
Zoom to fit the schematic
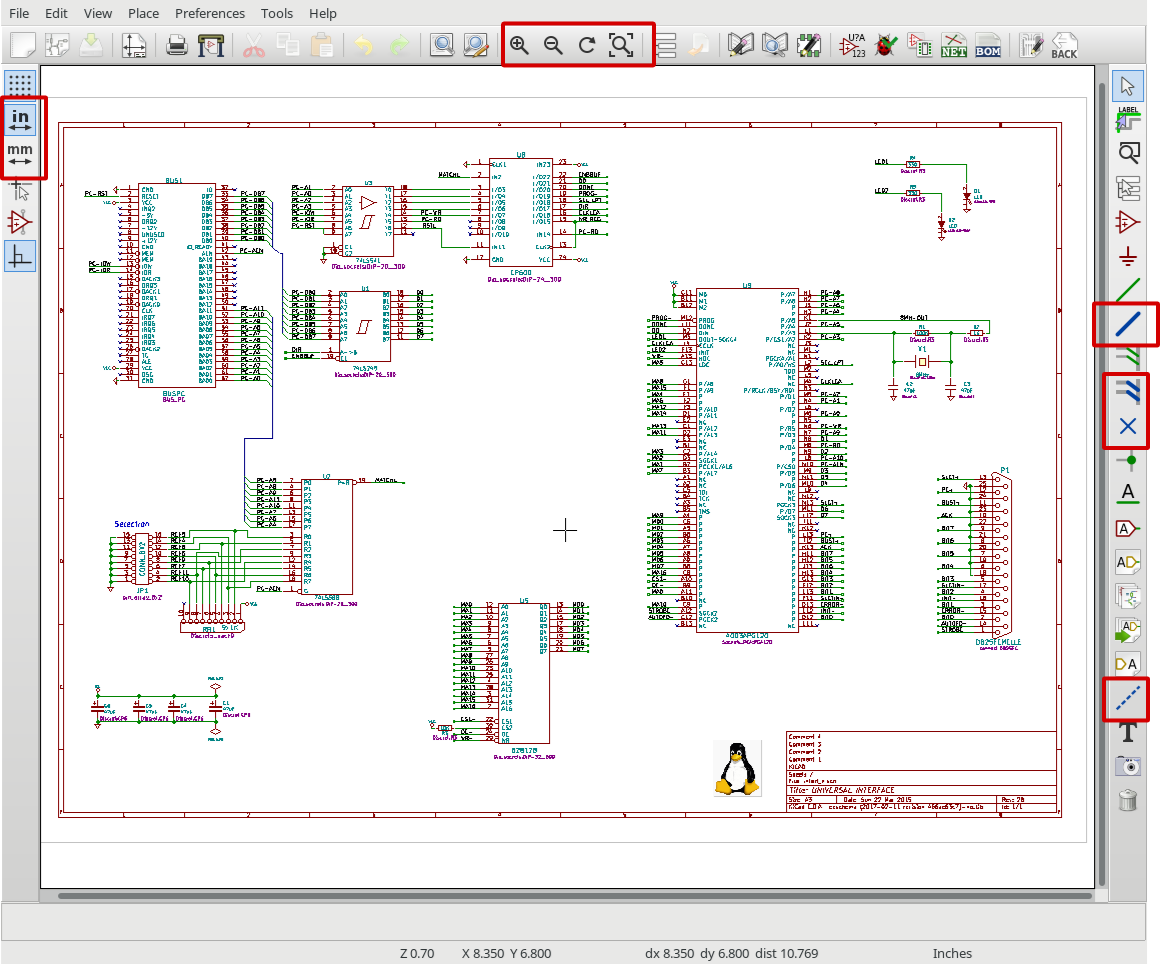(621, 45)
